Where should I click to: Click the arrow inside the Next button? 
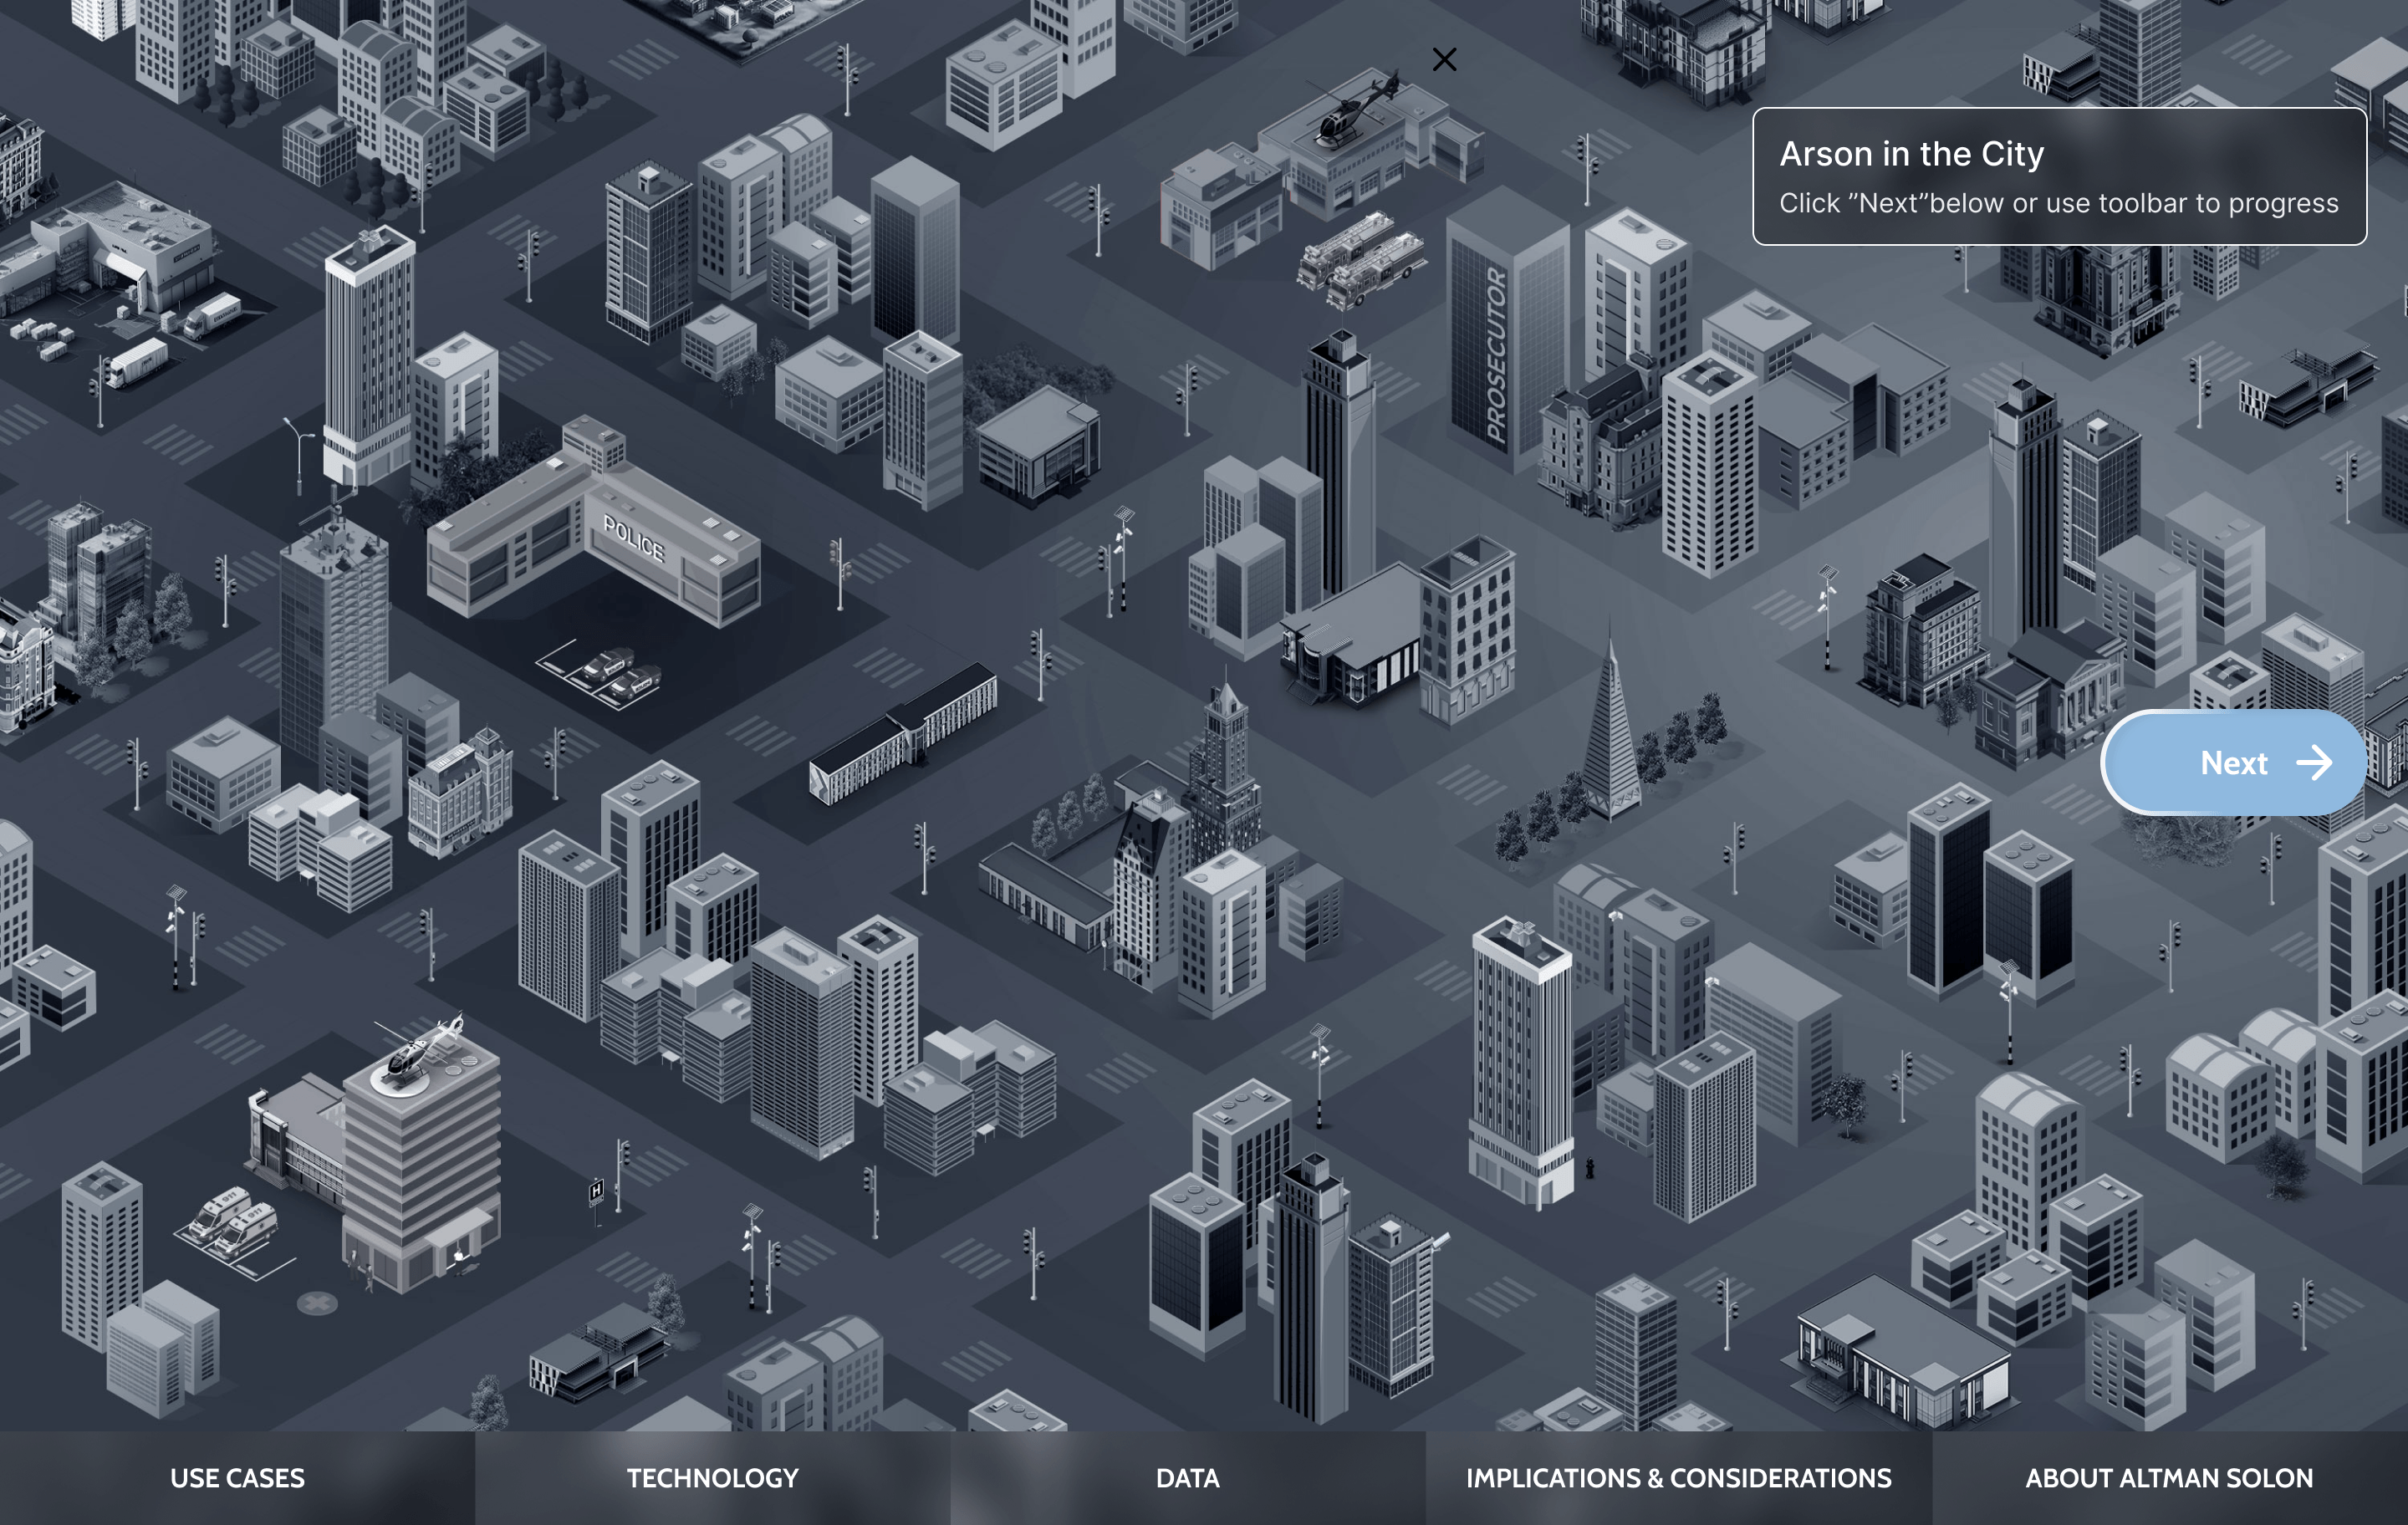pos(2314,763)
